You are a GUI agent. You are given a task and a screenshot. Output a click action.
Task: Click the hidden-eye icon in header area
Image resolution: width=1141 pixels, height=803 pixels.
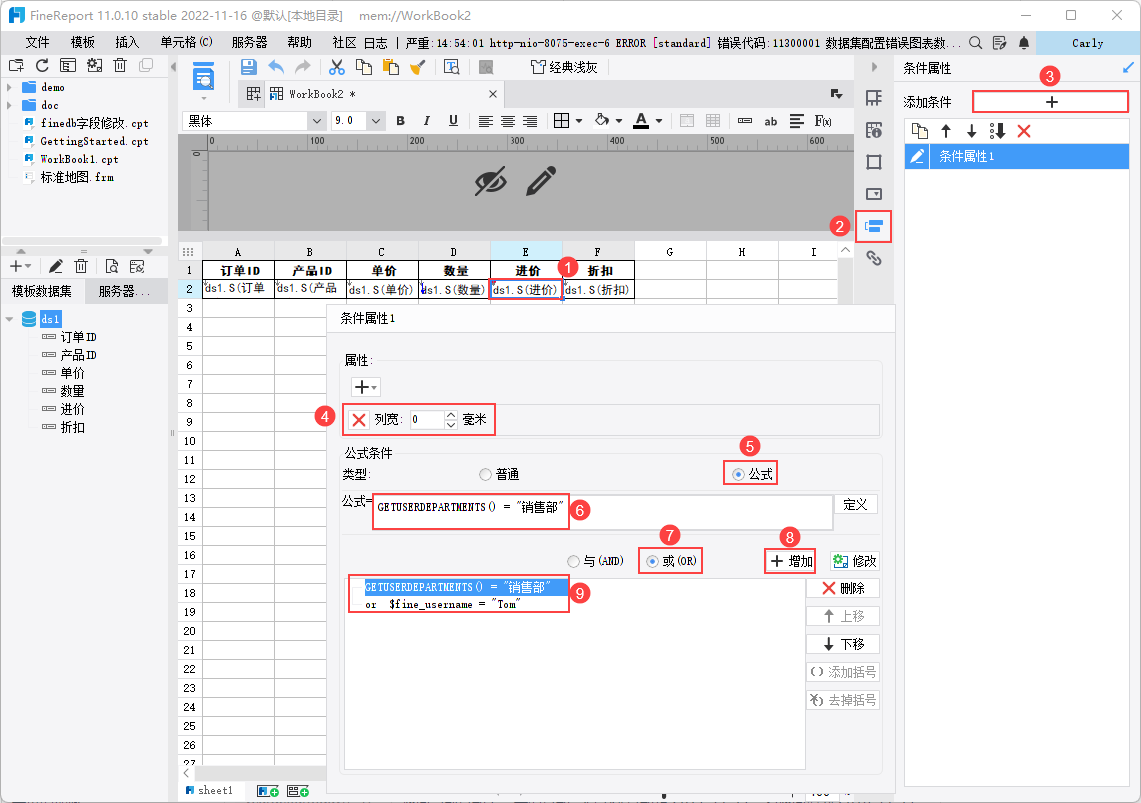point(490,181)
